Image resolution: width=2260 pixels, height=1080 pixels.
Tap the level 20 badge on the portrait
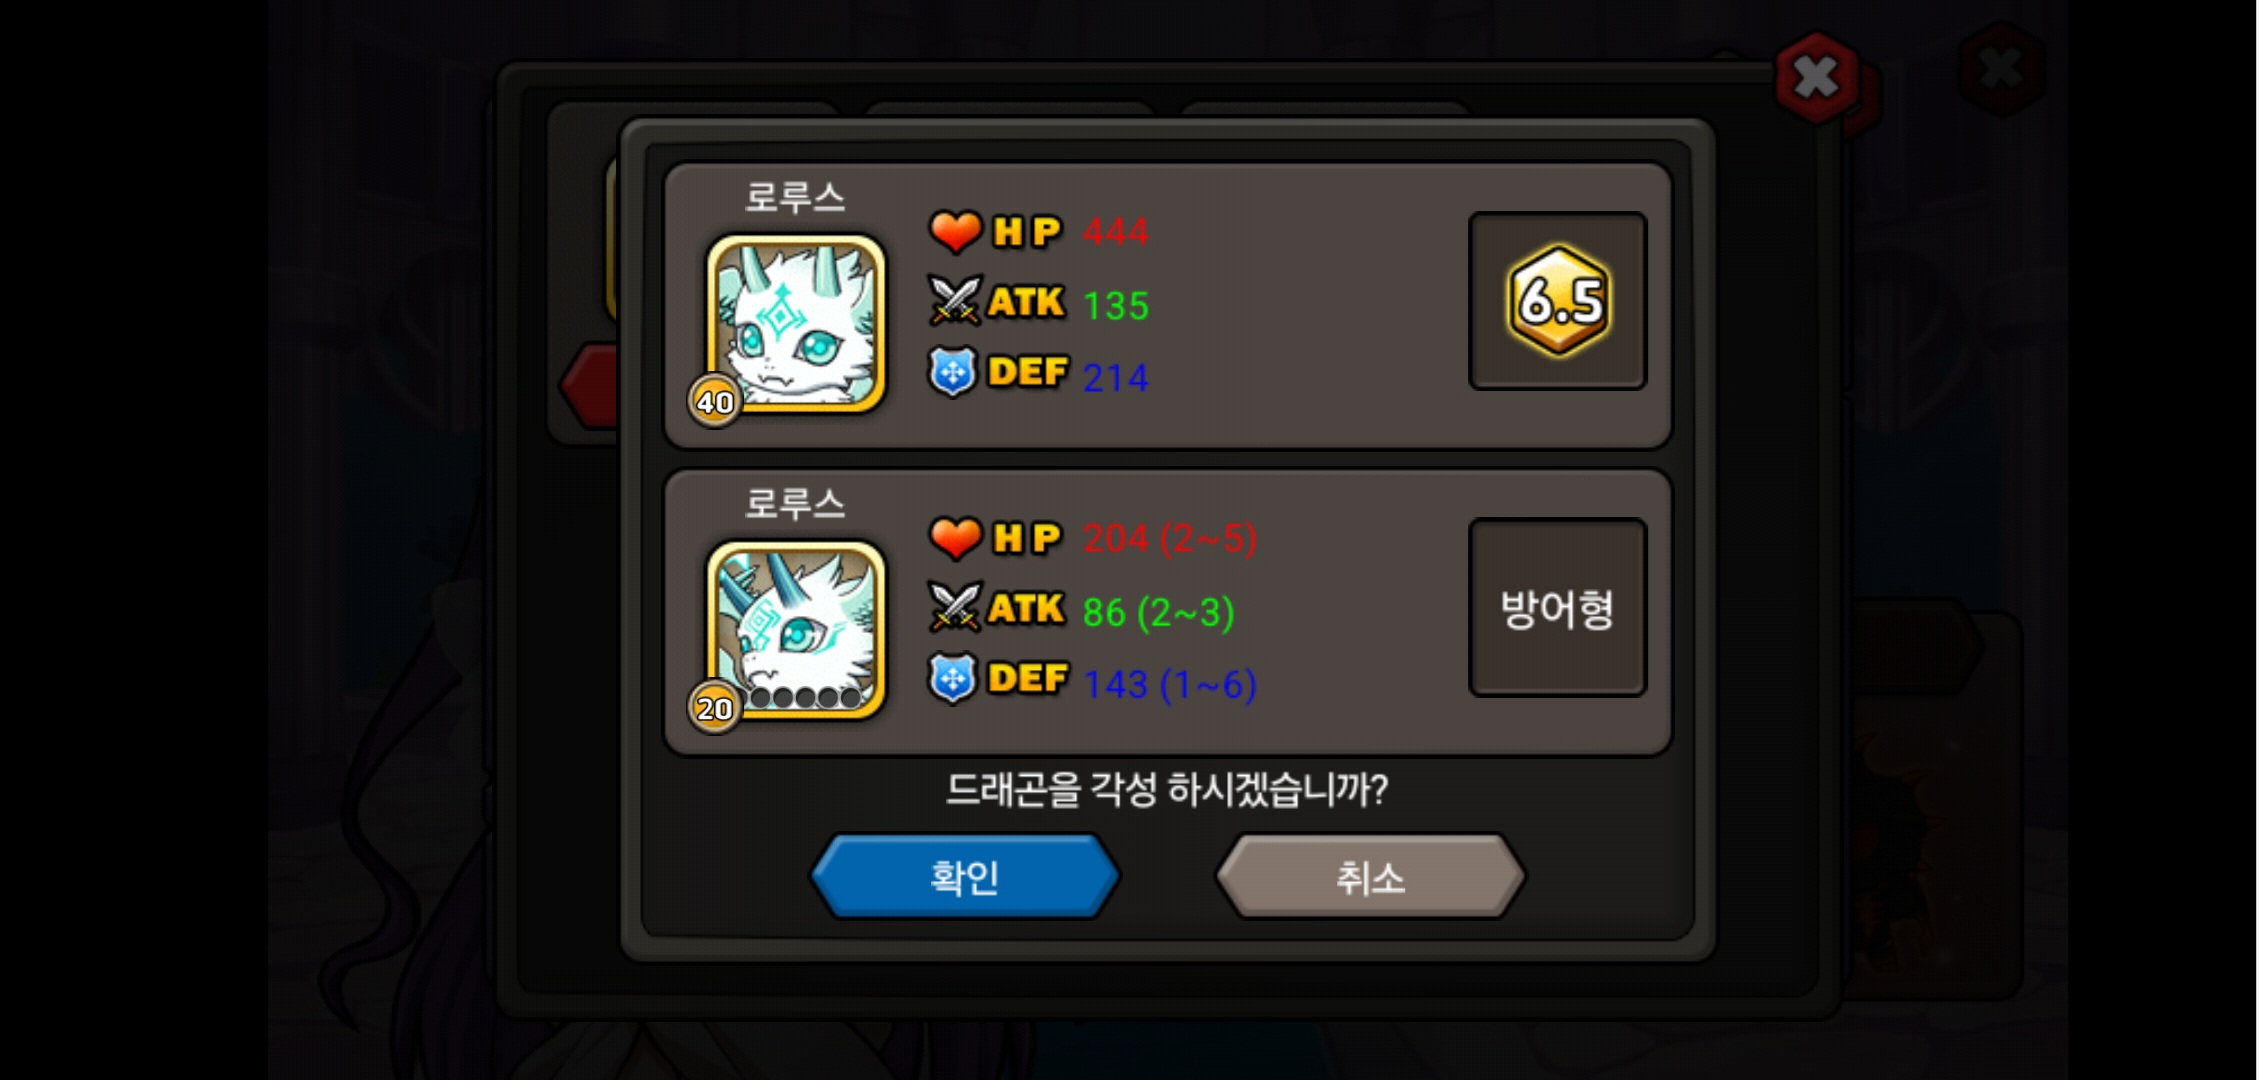coord(715,707)
